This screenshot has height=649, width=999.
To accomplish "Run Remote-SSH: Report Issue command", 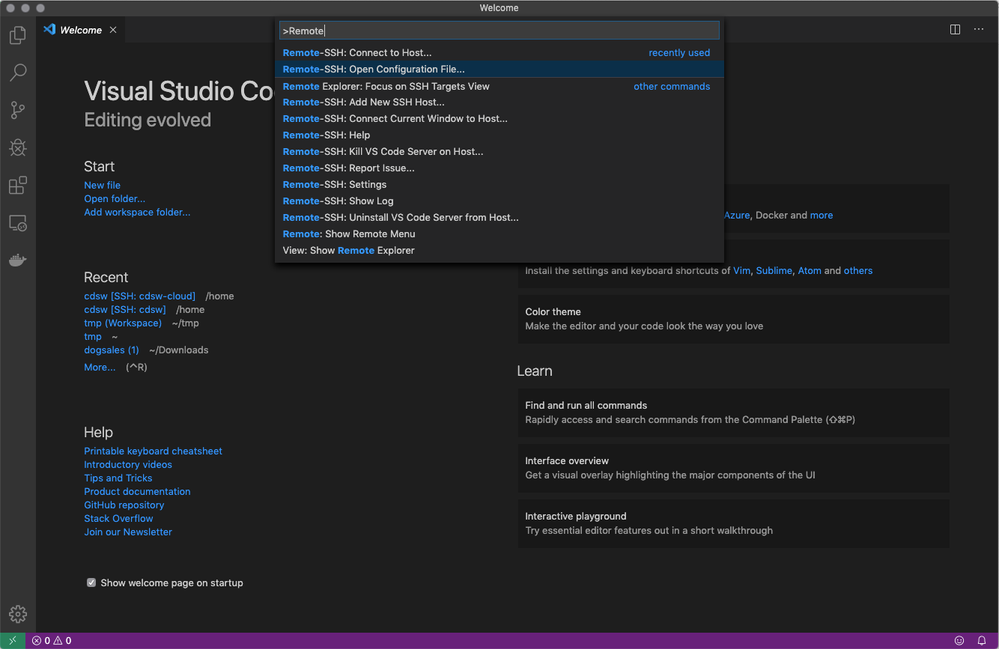I will pos(499,168).
